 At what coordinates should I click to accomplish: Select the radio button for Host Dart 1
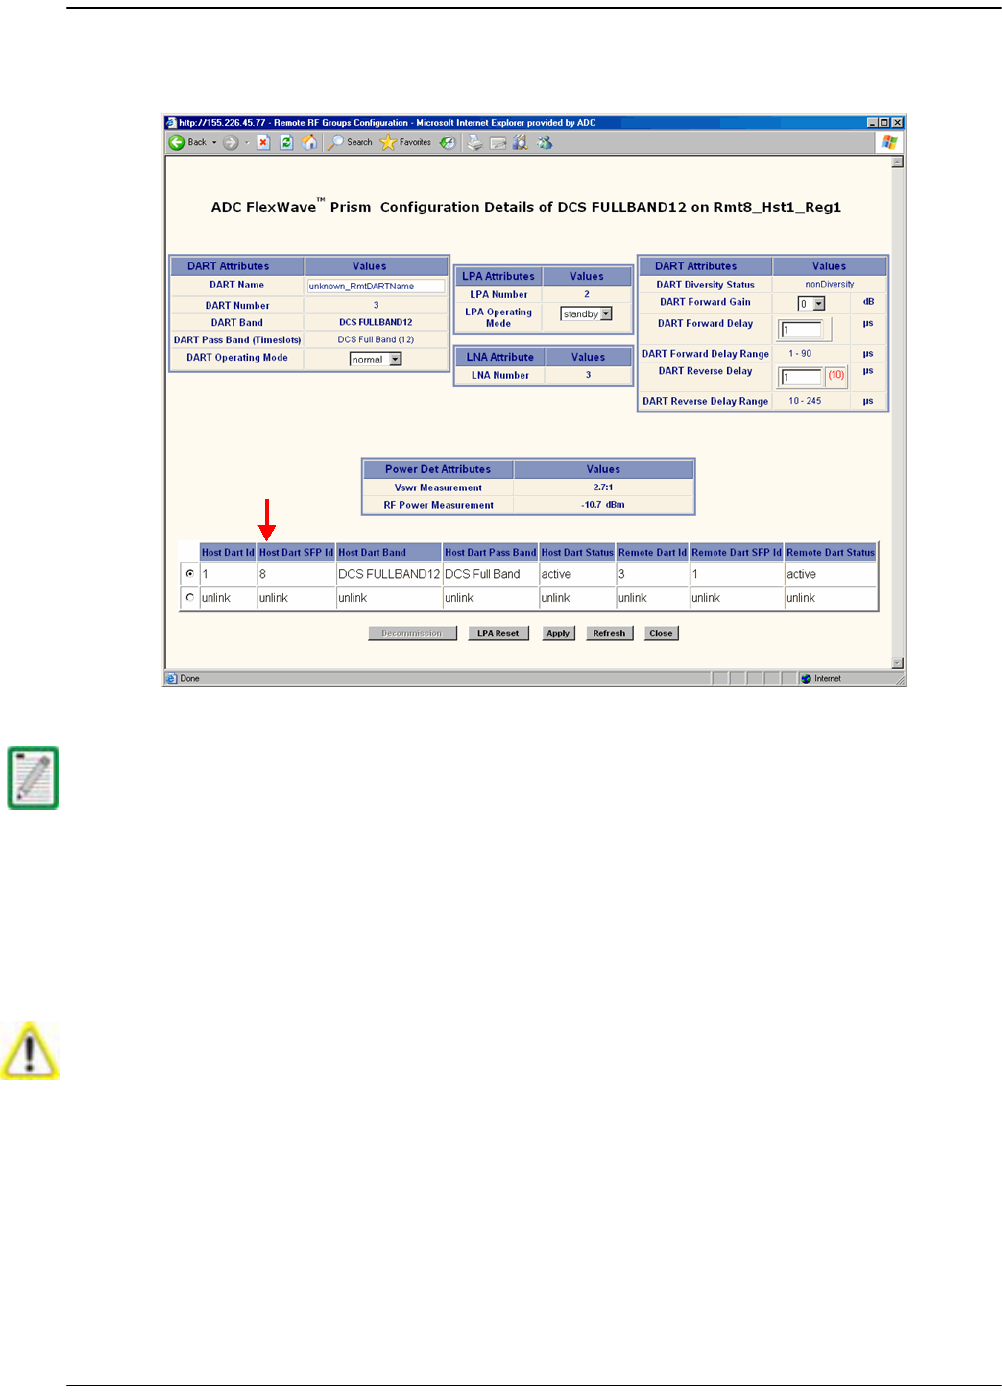coord(189,574)
